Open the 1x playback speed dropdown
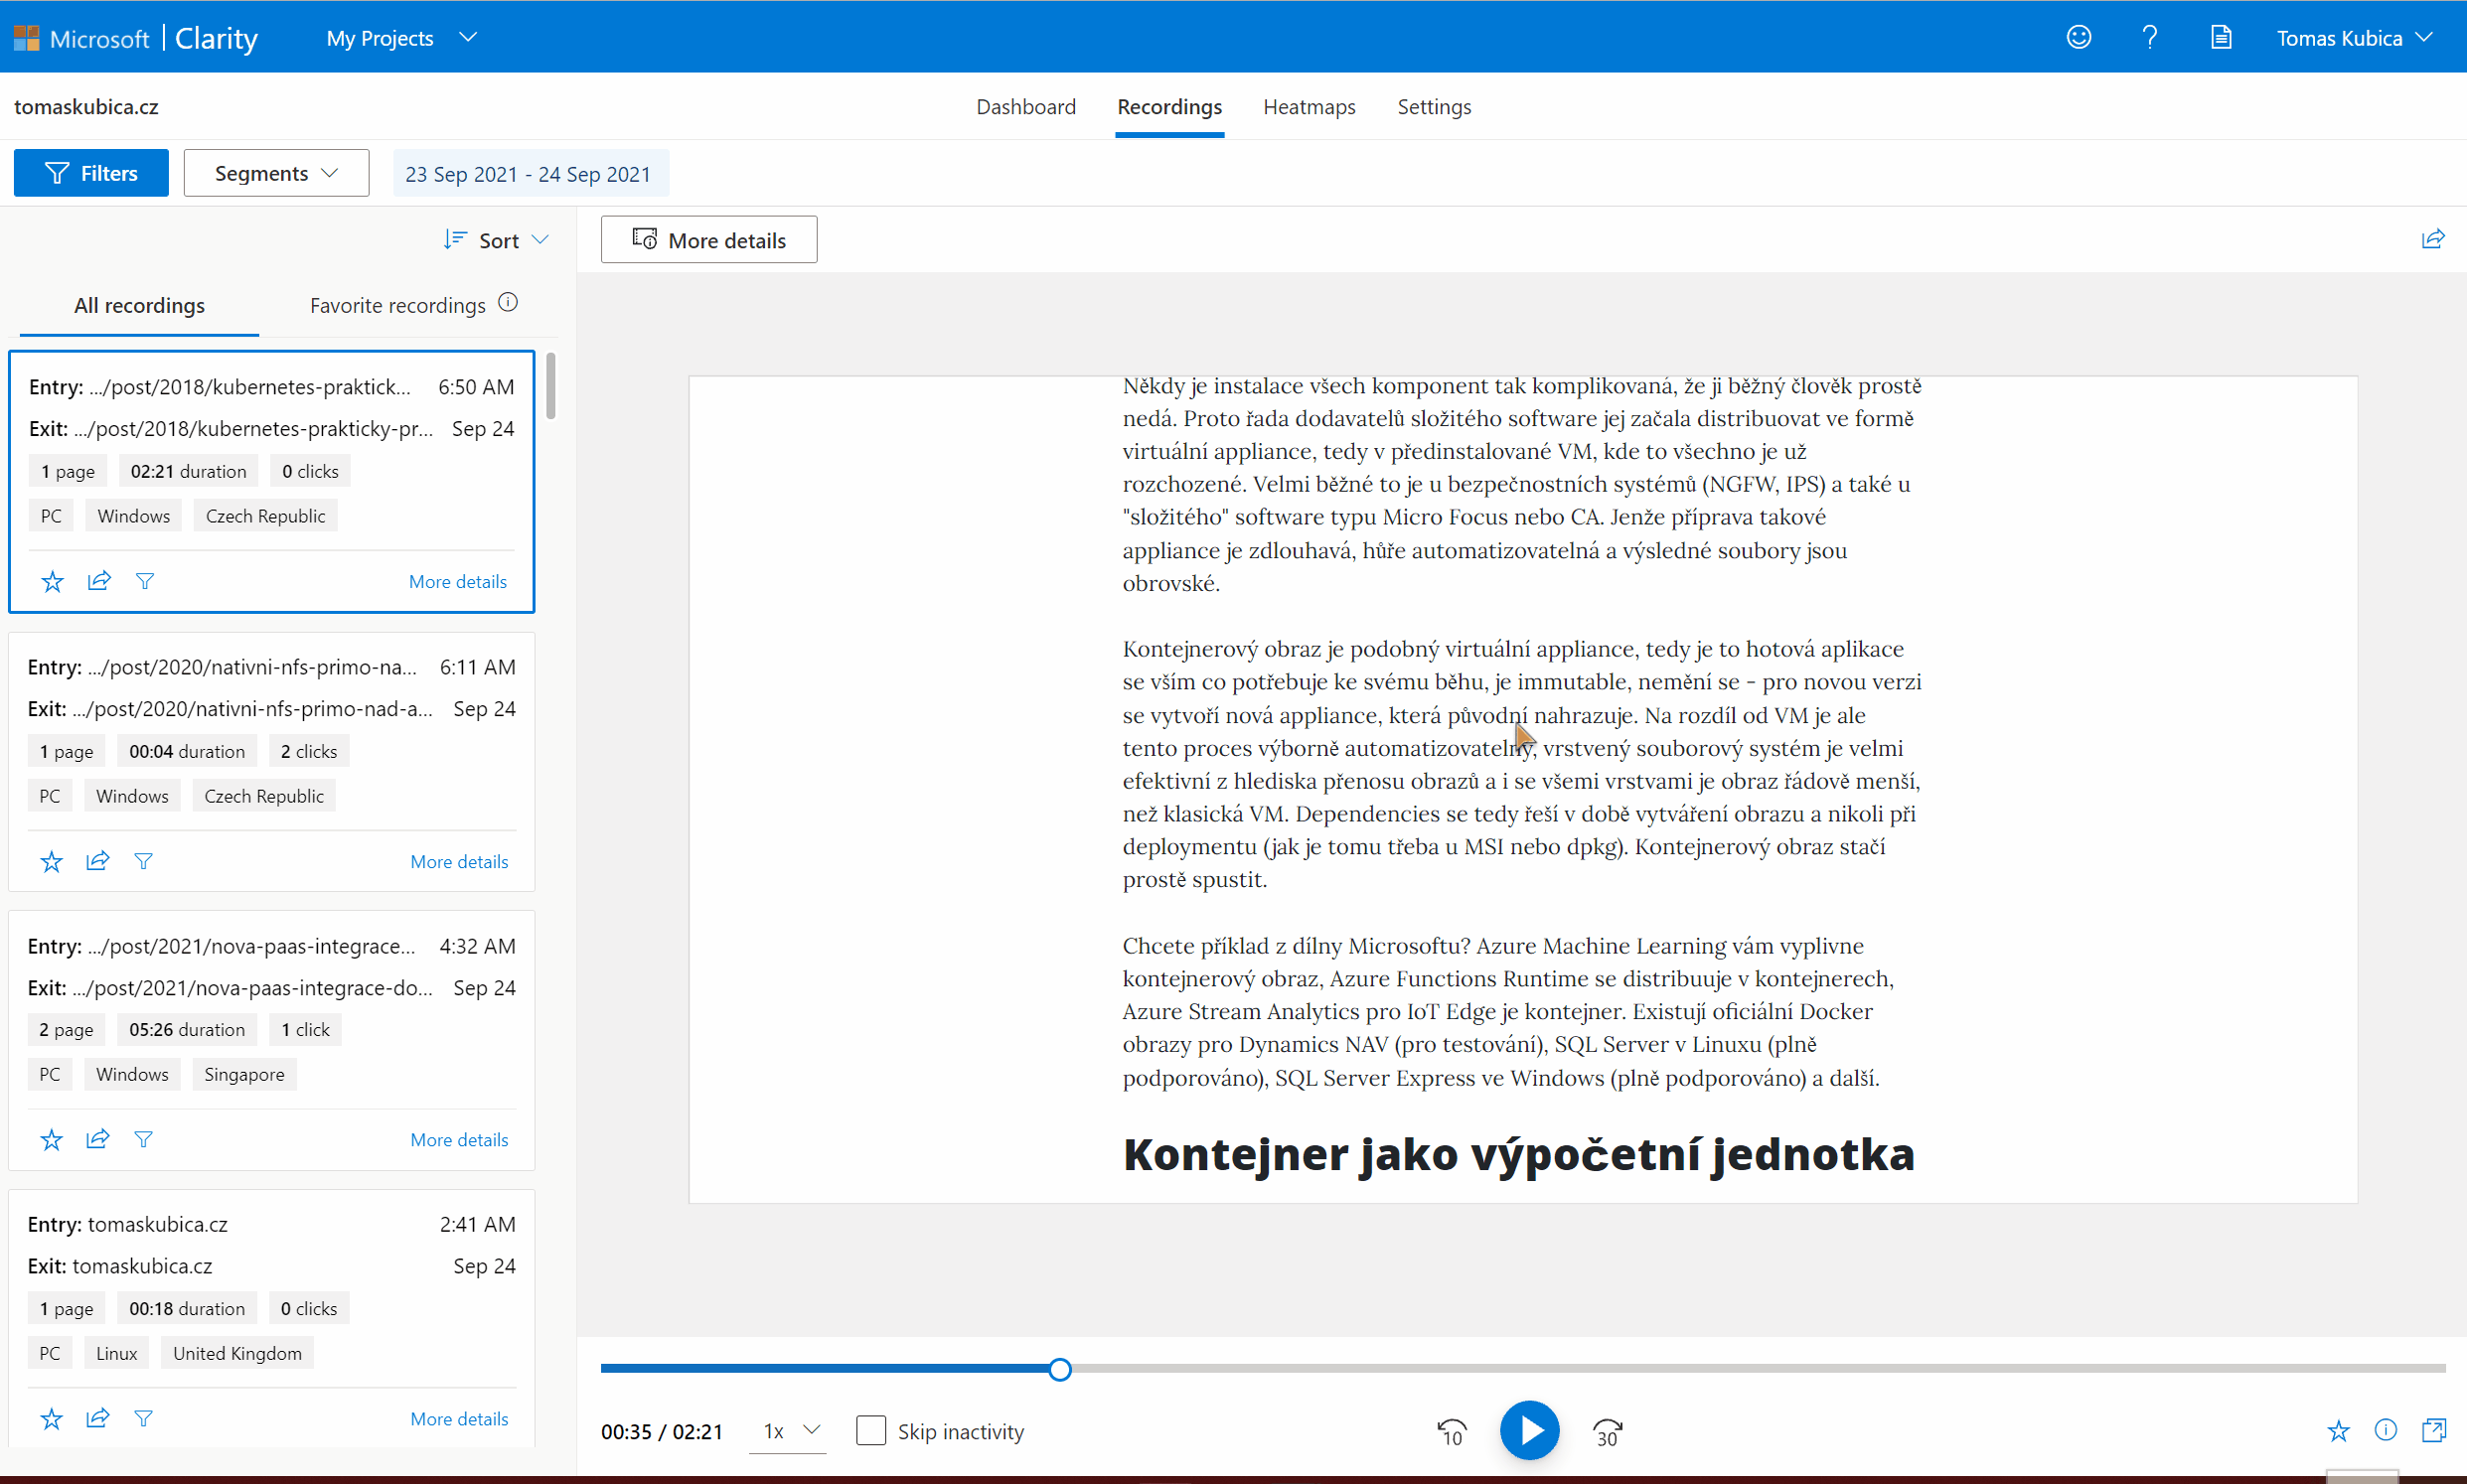The height and width of the screenshot is (1484, 2467). [789, 1431]
